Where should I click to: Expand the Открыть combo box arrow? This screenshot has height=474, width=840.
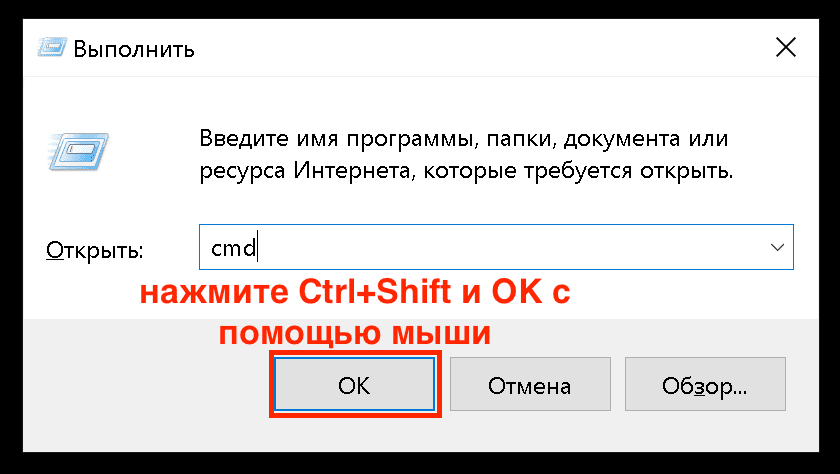tap(777, 247)
